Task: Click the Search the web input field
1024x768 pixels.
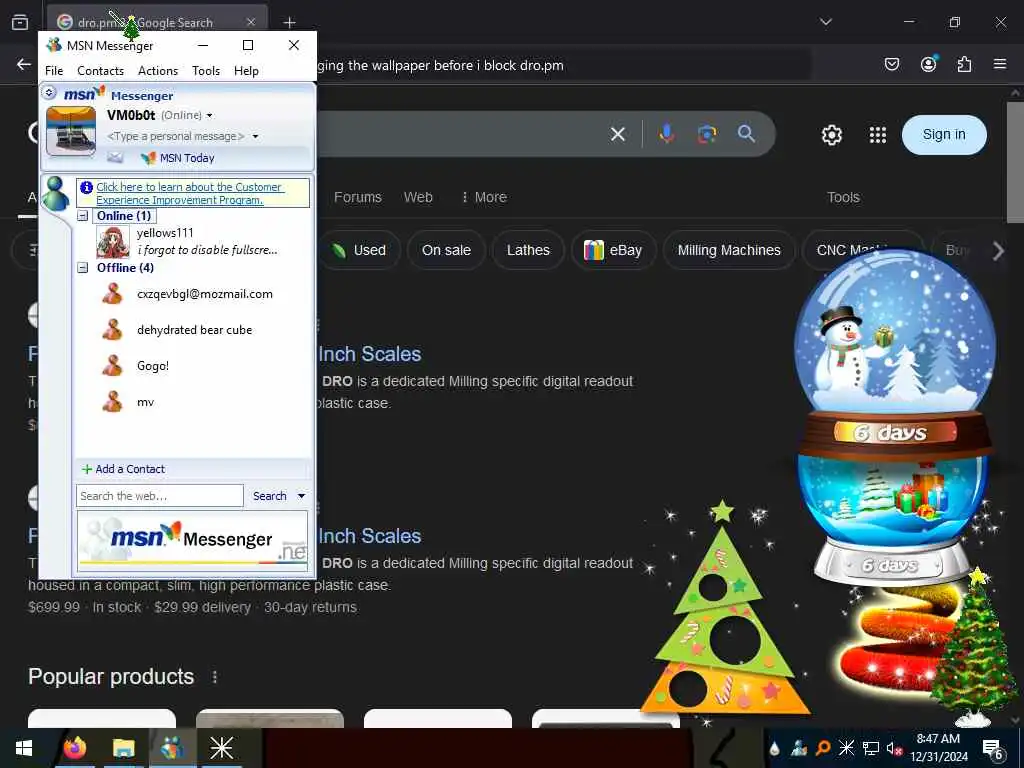Action: 160,496
